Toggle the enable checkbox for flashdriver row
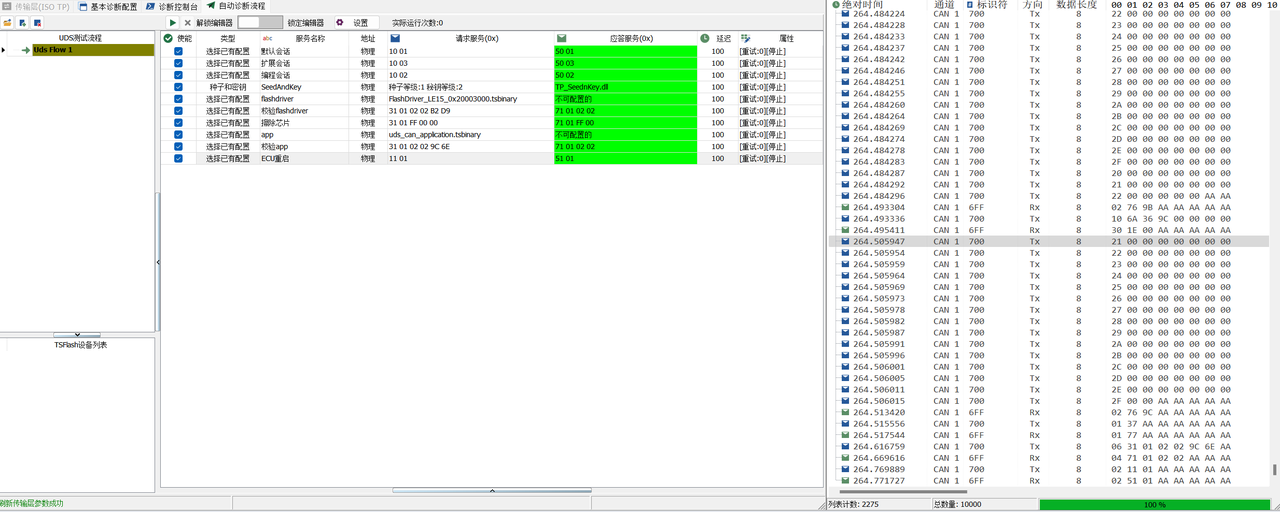Image resolution: width=1280 pixels, height=512 pixels. pos(178,99)
